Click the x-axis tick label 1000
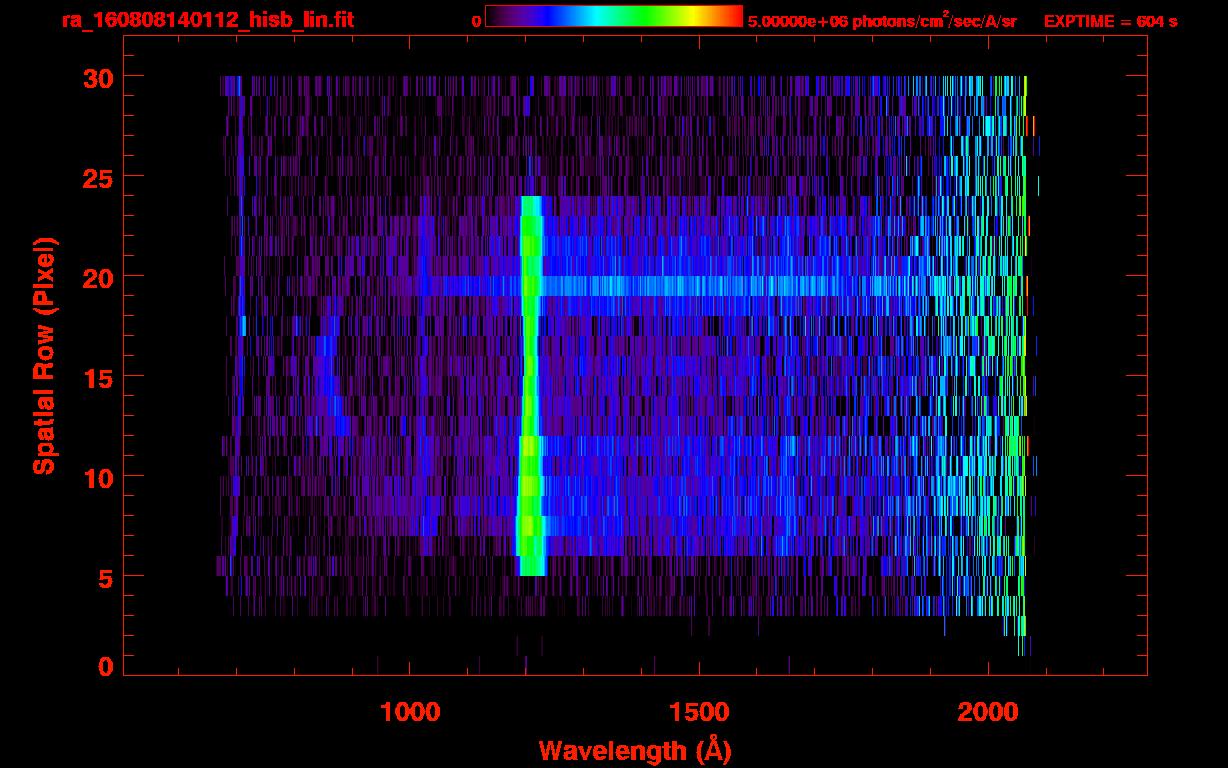1228x768 pixels. (410, 712)
